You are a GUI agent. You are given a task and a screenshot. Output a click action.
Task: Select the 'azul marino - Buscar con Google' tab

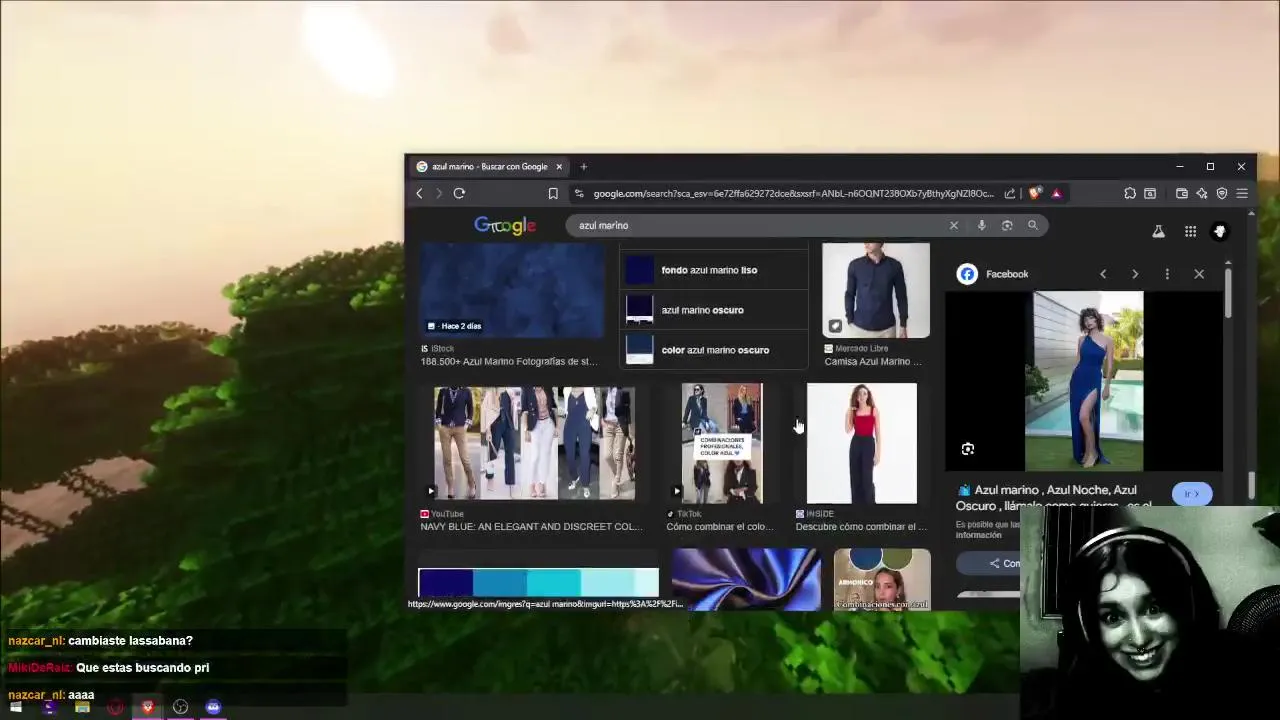click(489, 167)
